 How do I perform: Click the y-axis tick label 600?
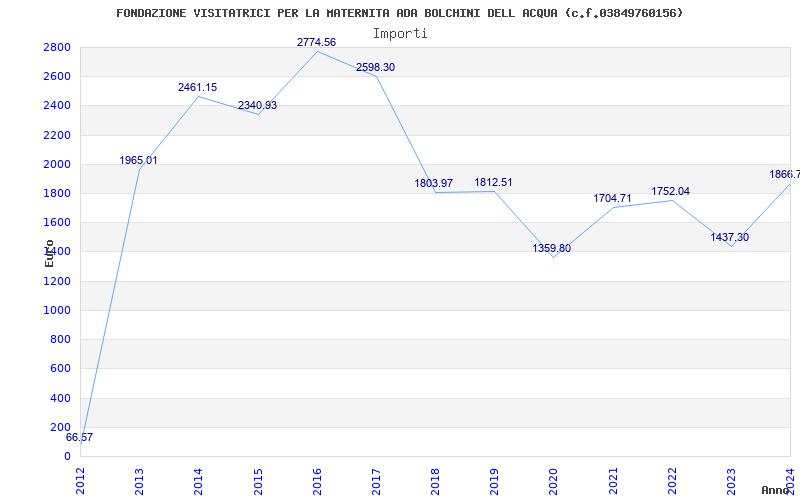[61, 368]
